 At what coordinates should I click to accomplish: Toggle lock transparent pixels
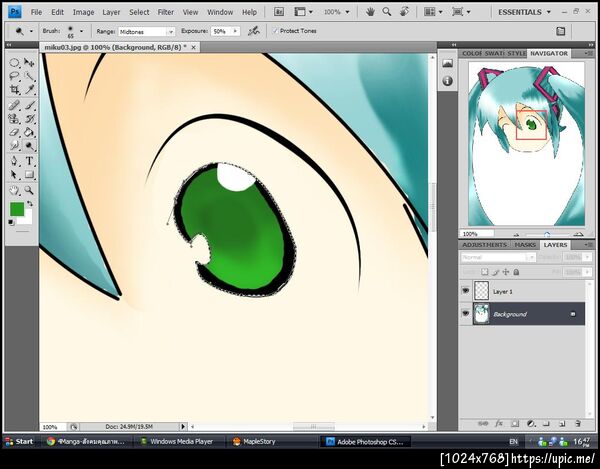coord(485,272)
